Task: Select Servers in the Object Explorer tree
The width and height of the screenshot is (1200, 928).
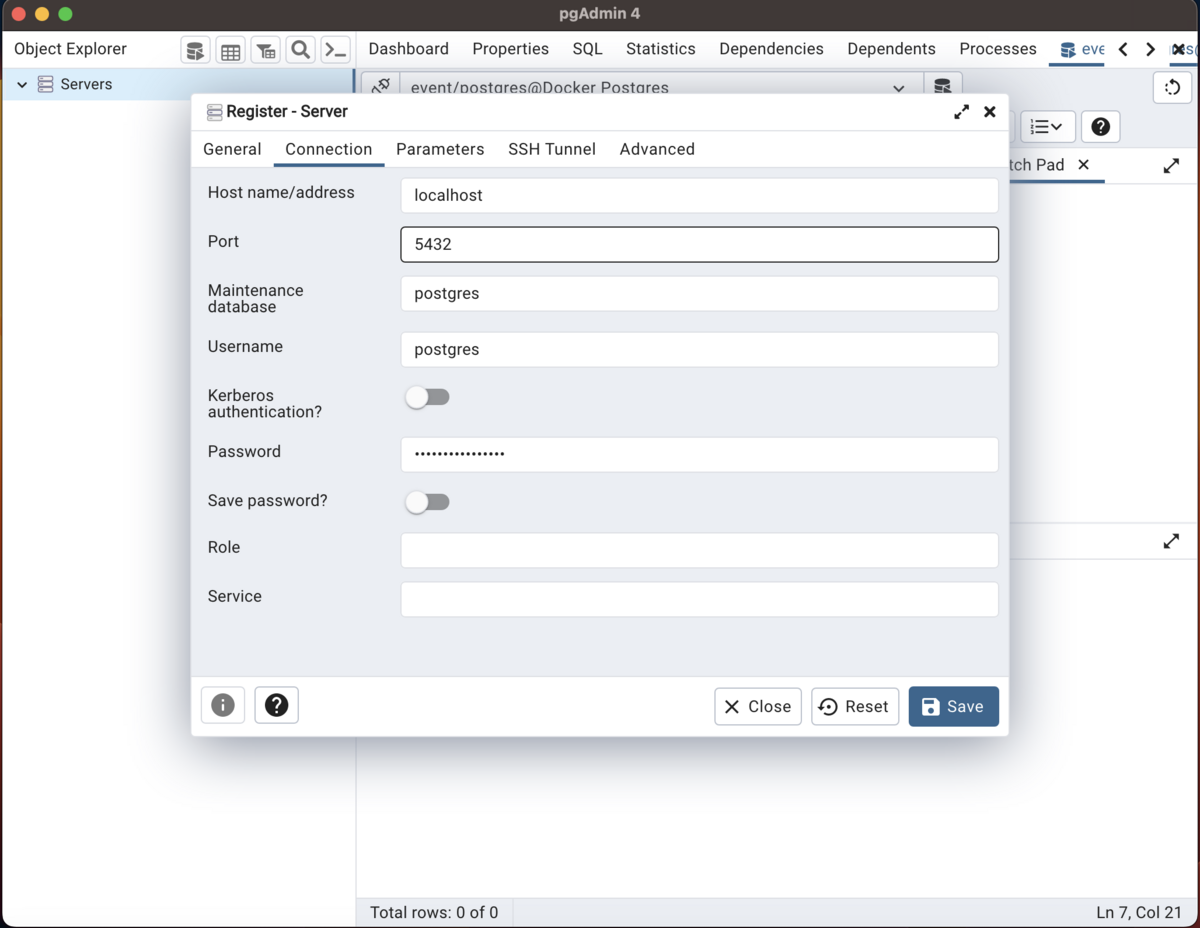Action: click(x=86, y=85)
